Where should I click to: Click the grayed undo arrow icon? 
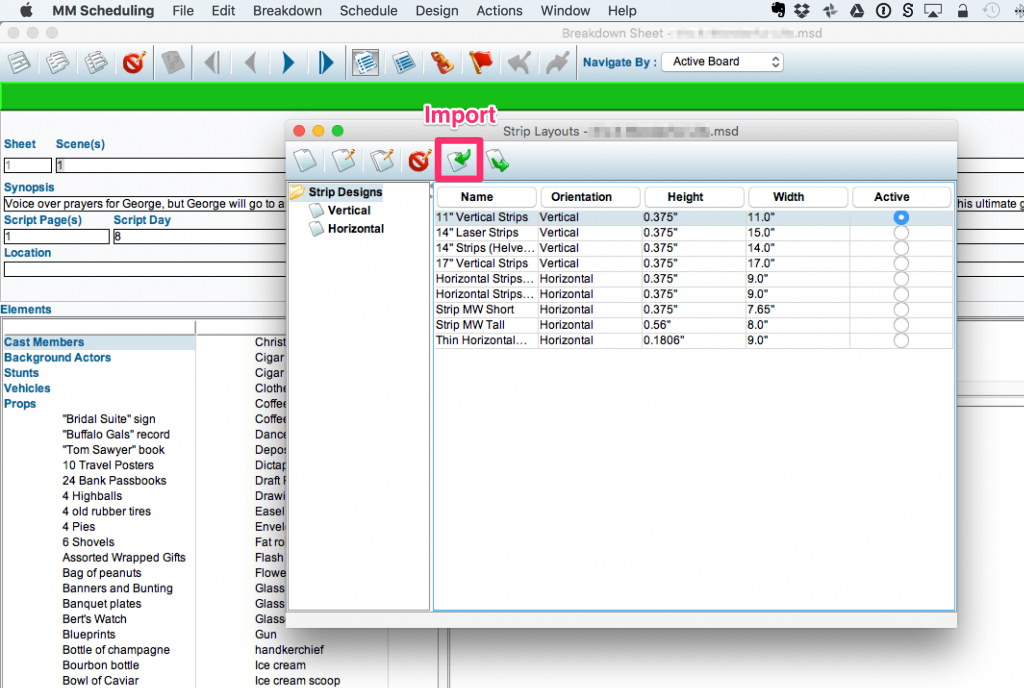(519, 63)
